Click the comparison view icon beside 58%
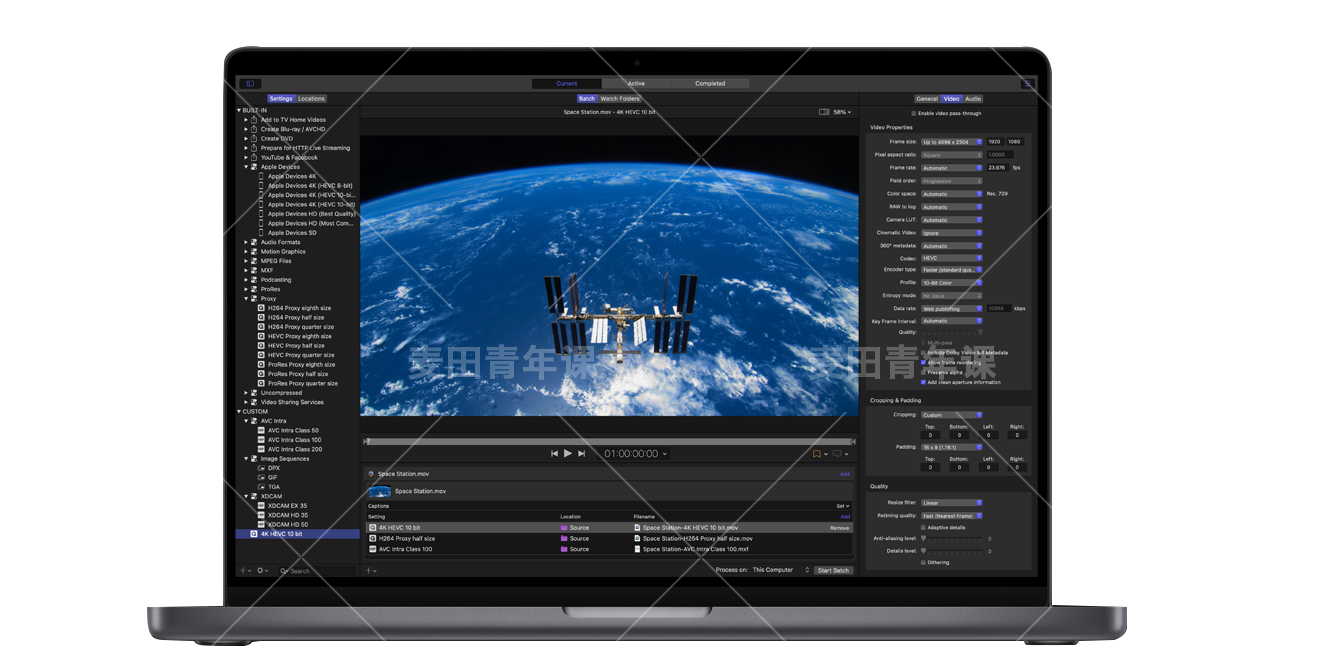The height and width of the screenshot is (665, 1341). 824,112
